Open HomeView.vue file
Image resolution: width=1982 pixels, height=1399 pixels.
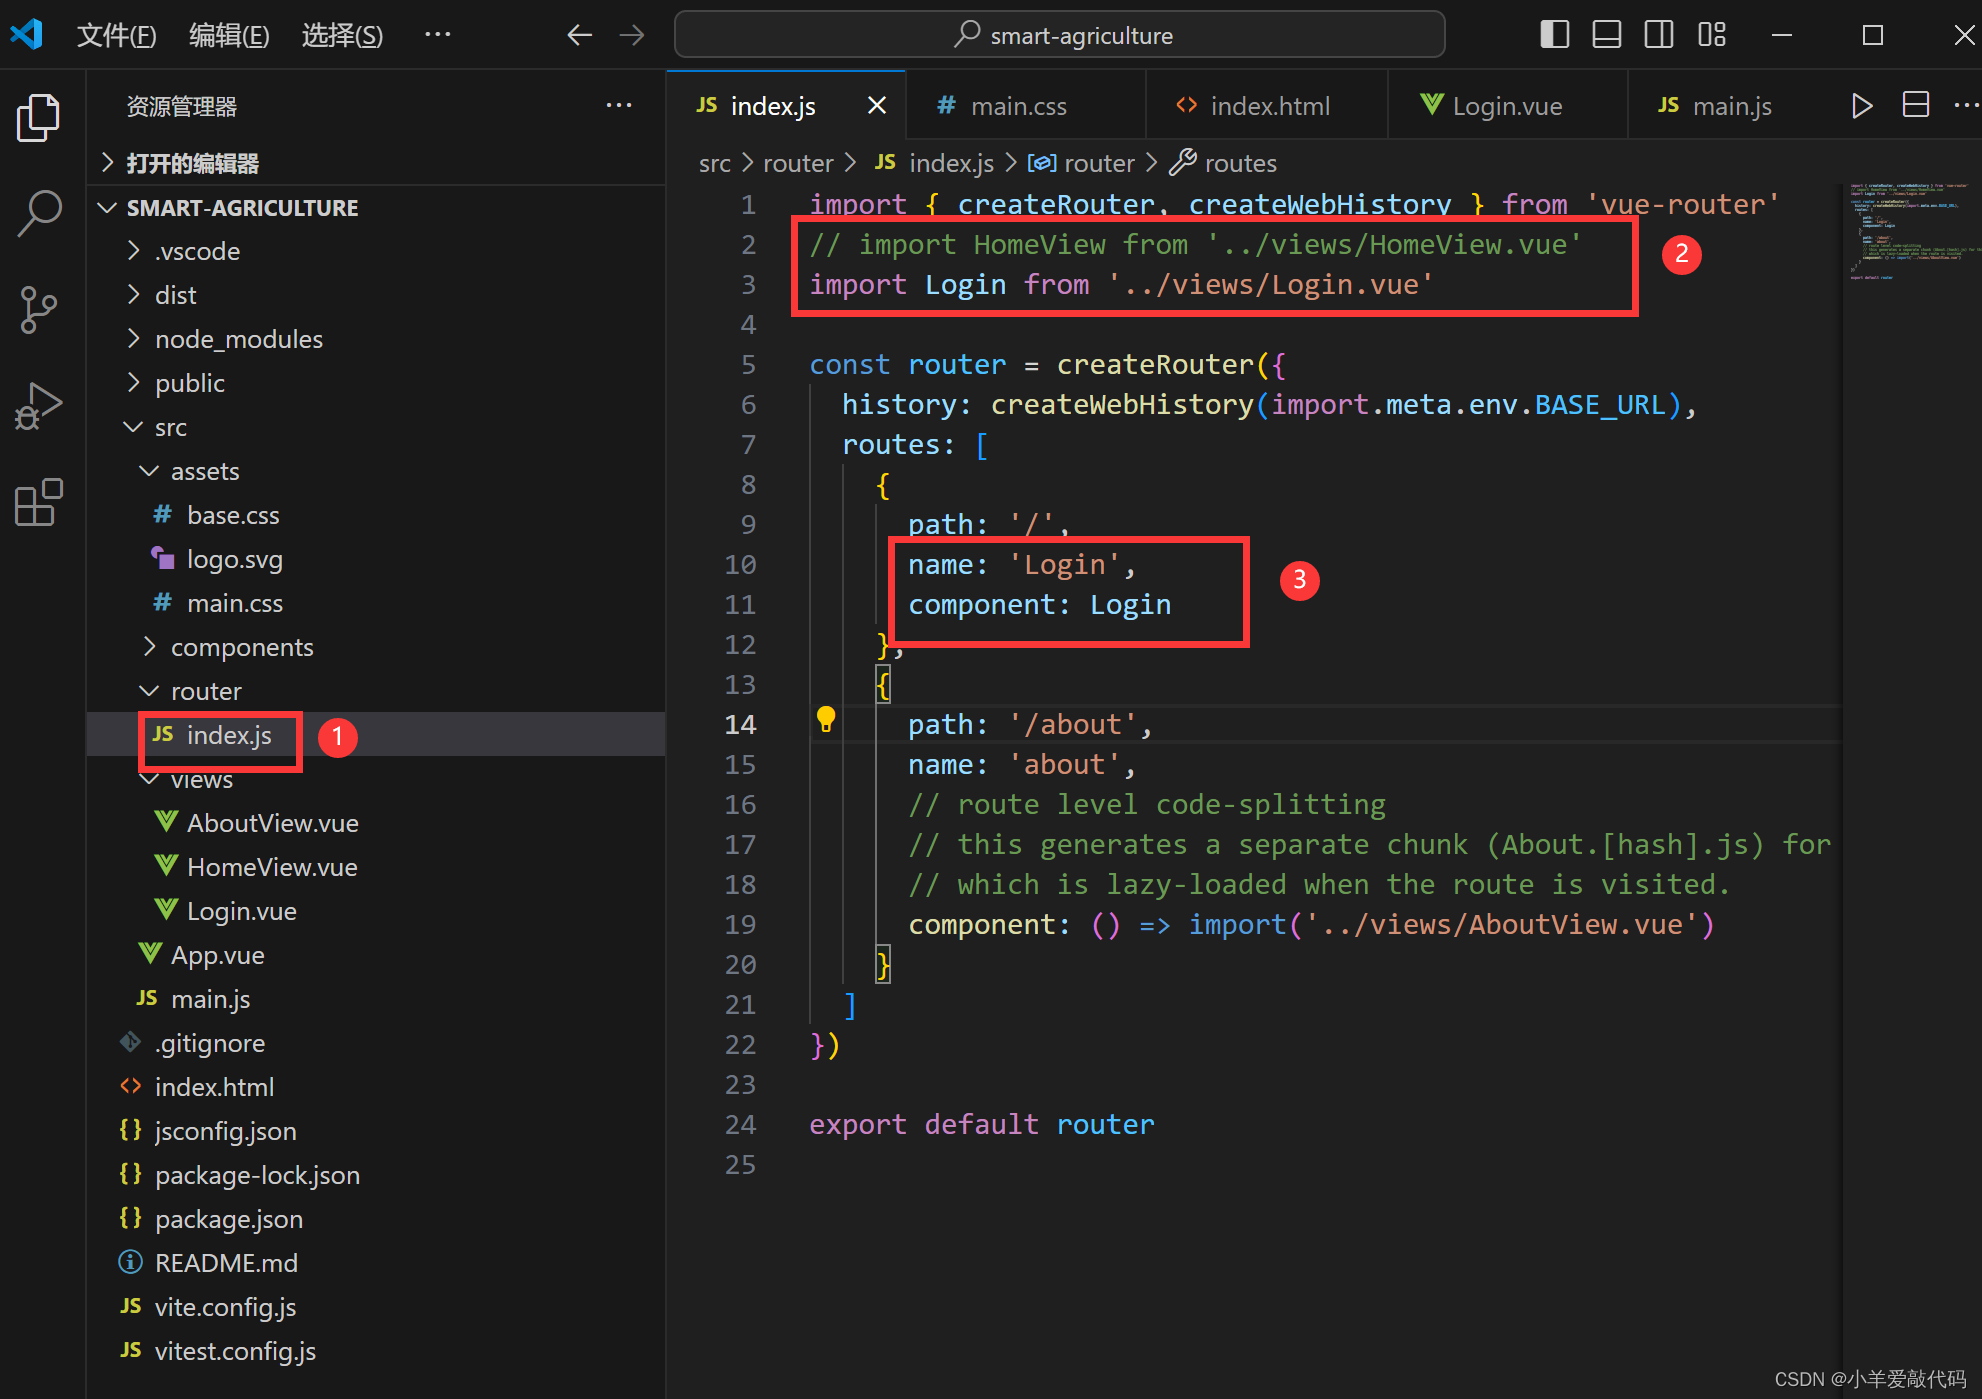[x=375, y=867]
